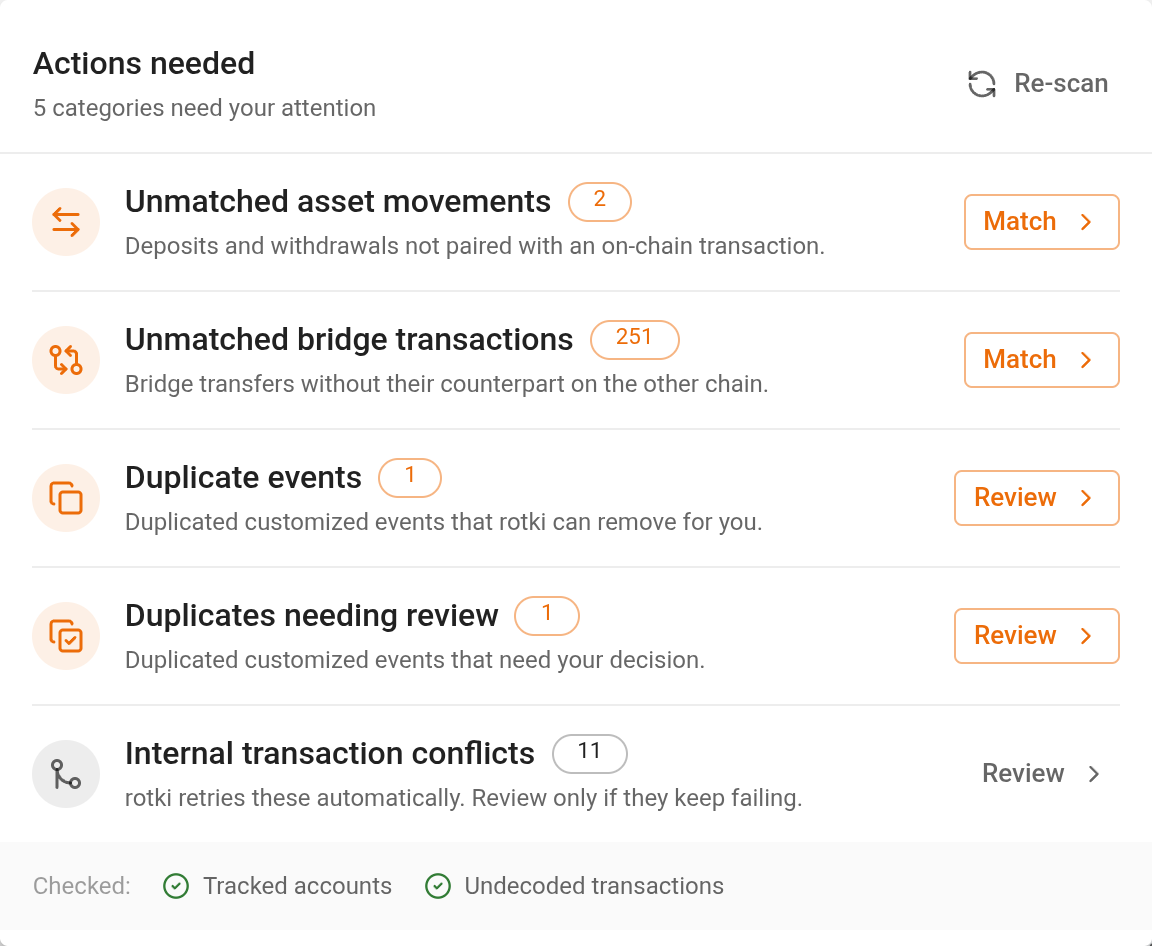Review the duplicates needing review
Image resolution: width=1152 pixels, height=946 pixels.
[x=1037, y=636]
